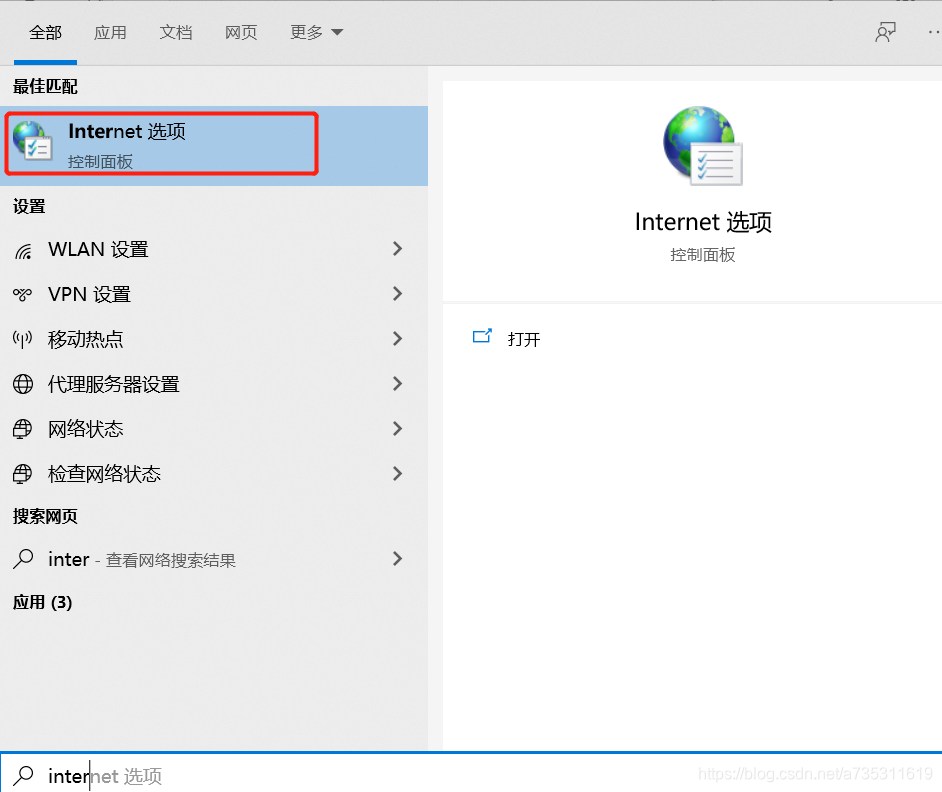Click the large Internet 选项 preview icon
The image size is (942, 792).
703,146
